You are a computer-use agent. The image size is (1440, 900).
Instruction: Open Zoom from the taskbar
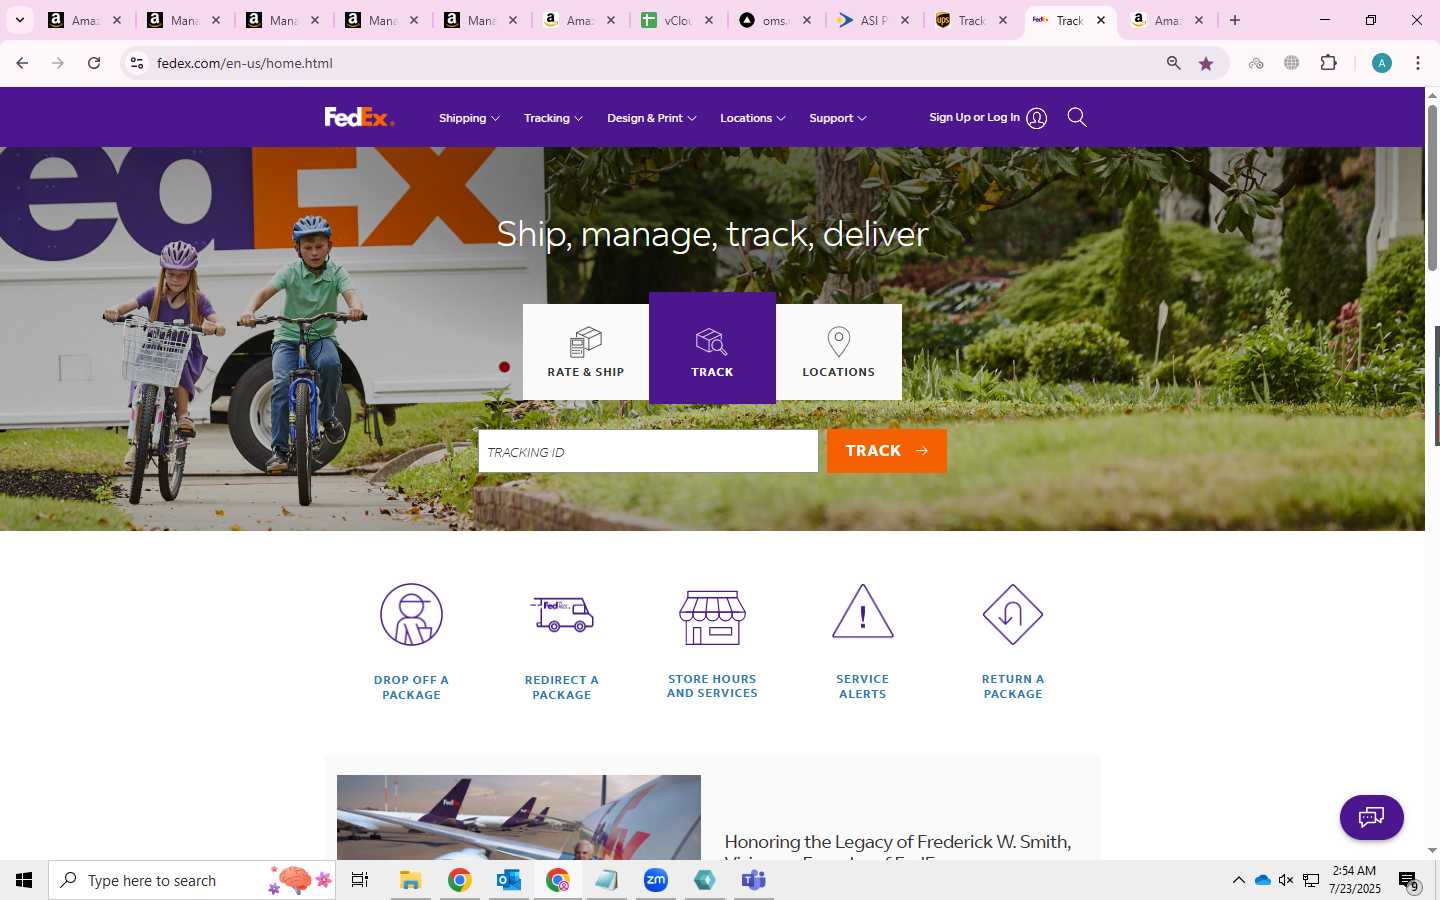(656, 880)
